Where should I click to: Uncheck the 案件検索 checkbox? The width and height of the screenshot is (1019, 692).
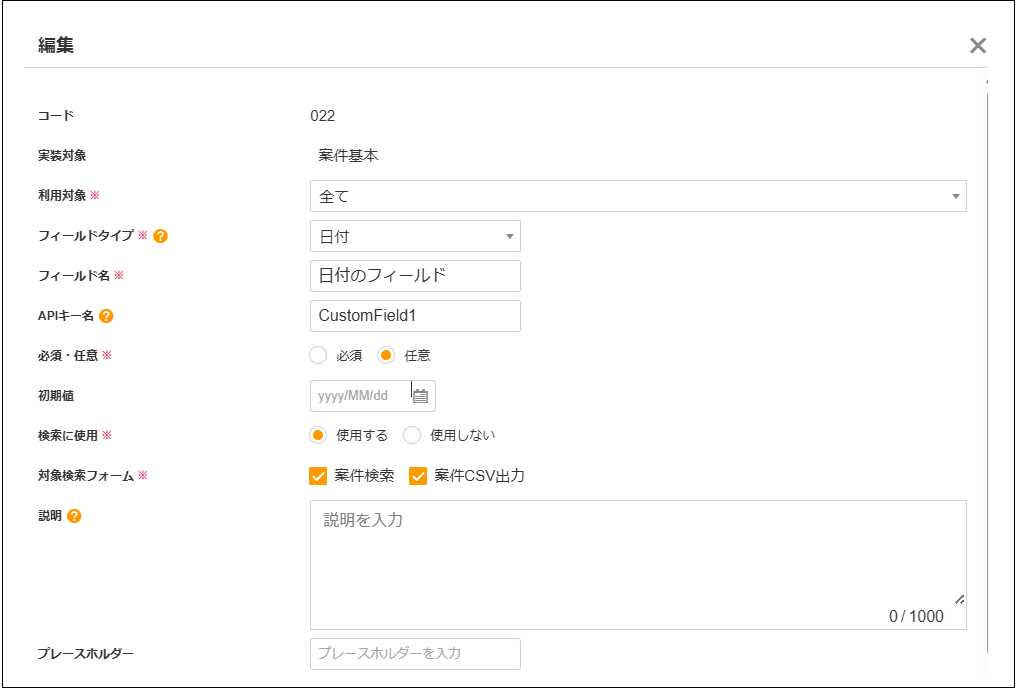click(x=319, y=476)
